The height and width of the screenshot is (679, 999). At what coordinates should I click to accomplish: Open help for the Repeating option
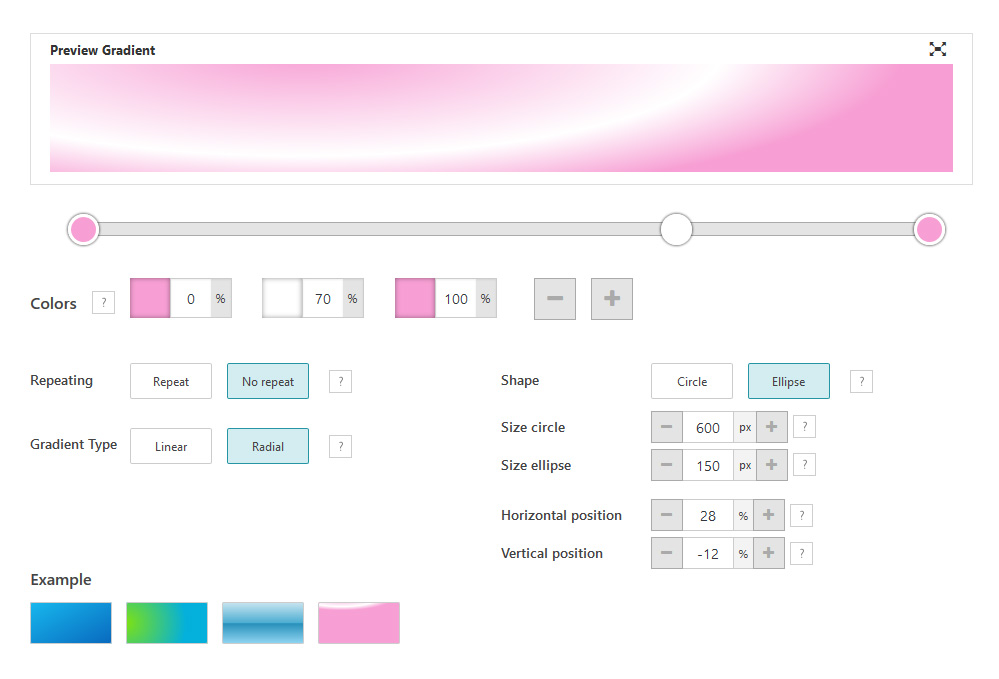pos(340,381)
